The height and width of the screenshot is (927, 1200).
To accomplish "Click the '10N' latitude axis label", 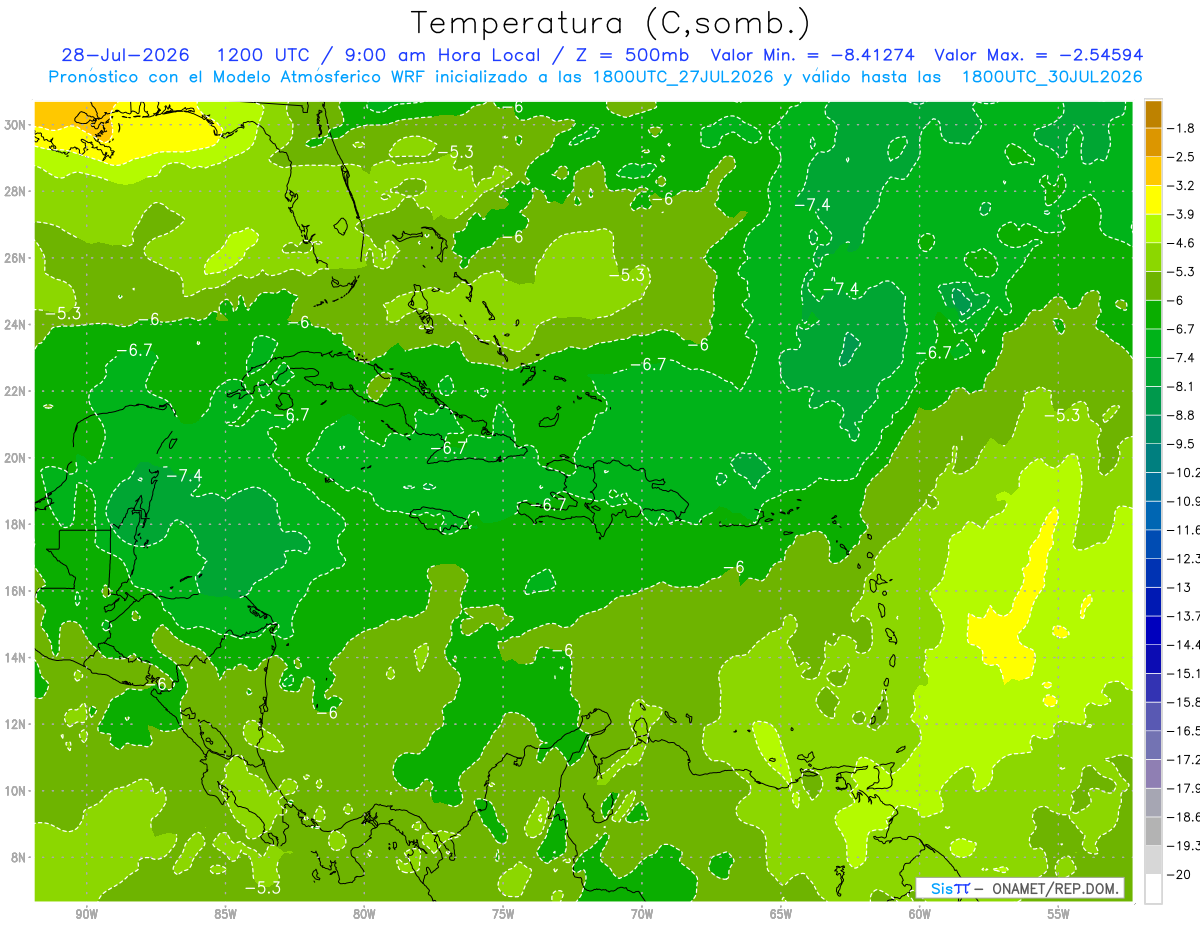I will pyautogui.click(x=16, y=791).
